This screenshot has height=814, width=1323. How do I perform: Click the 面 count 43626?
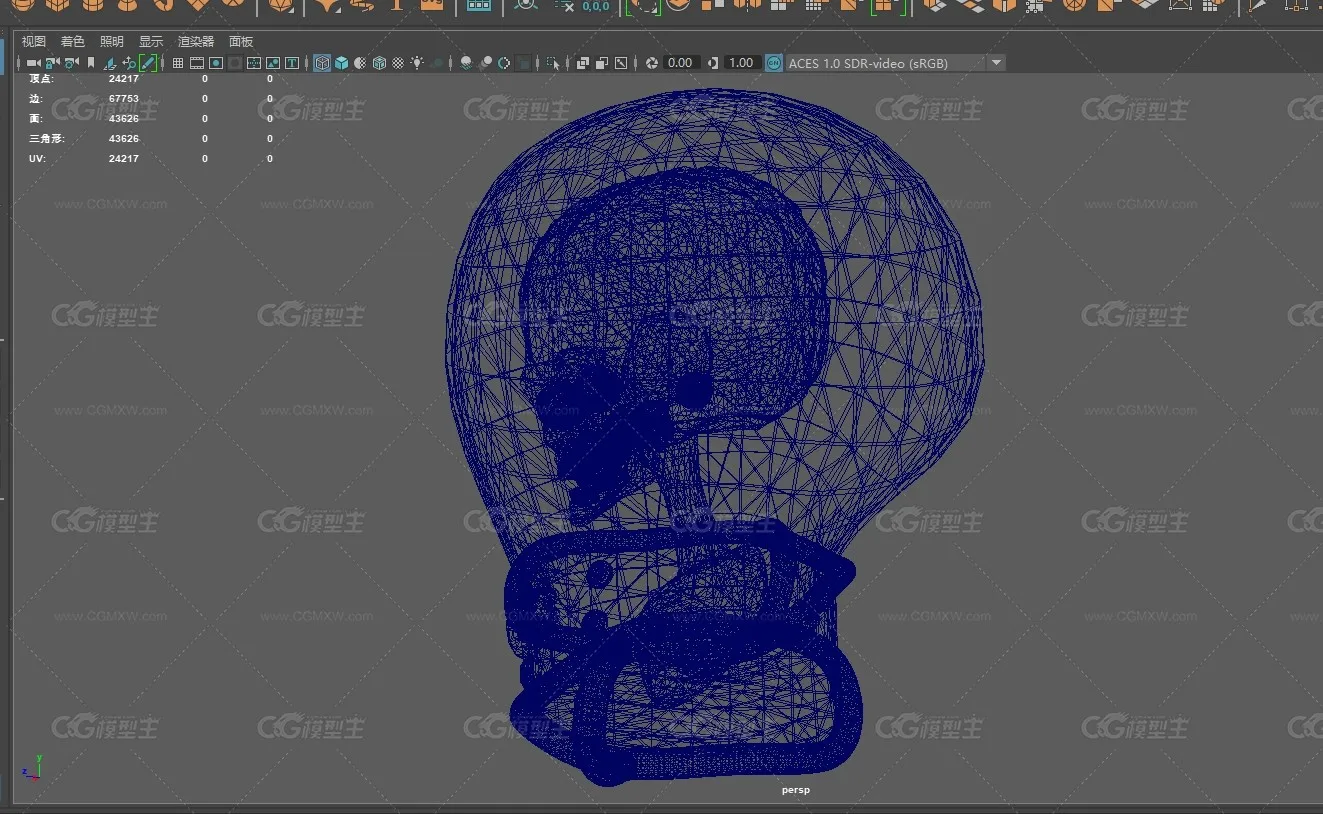coord(124,118)
